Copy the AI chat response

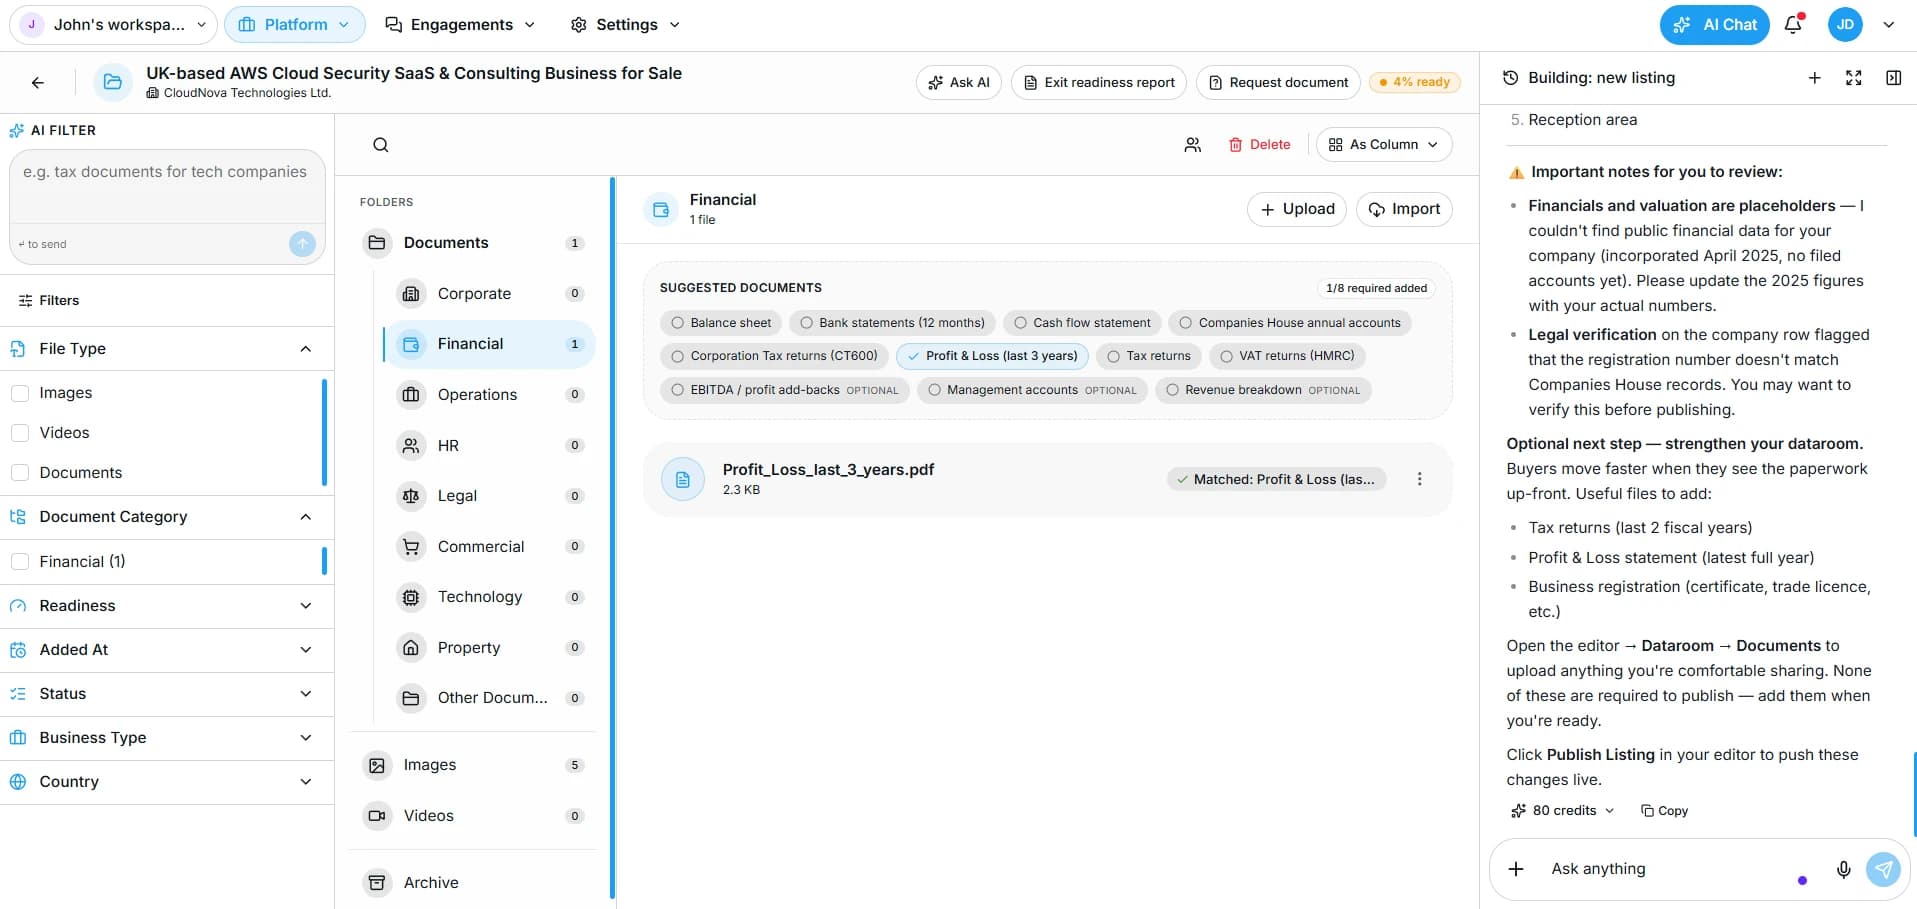click(x=1665, y=811)
